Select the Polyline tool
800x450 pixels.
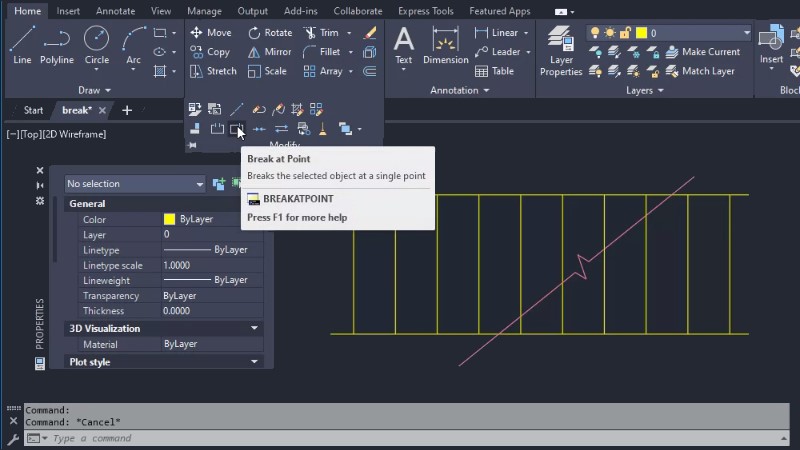(57, 45)
